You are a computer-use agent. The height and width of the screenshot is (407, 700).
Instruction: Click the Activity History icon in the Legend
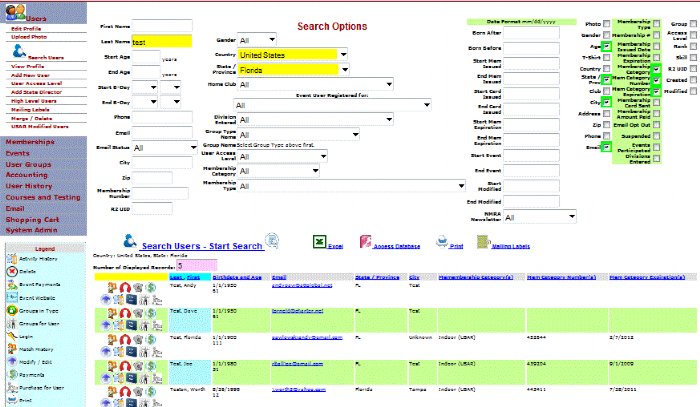pyautogui.click(x=12, y=259)
